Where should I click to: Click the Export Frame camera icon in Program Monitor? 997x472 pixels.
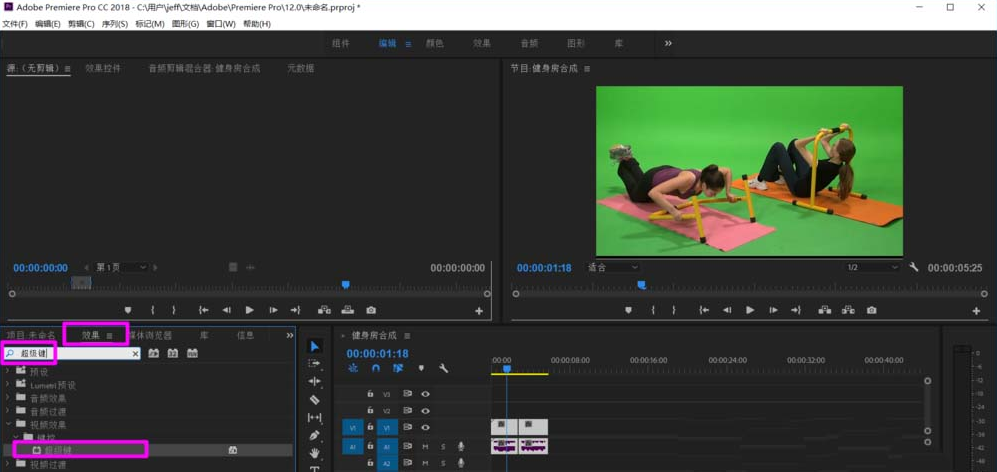[871, 311]
